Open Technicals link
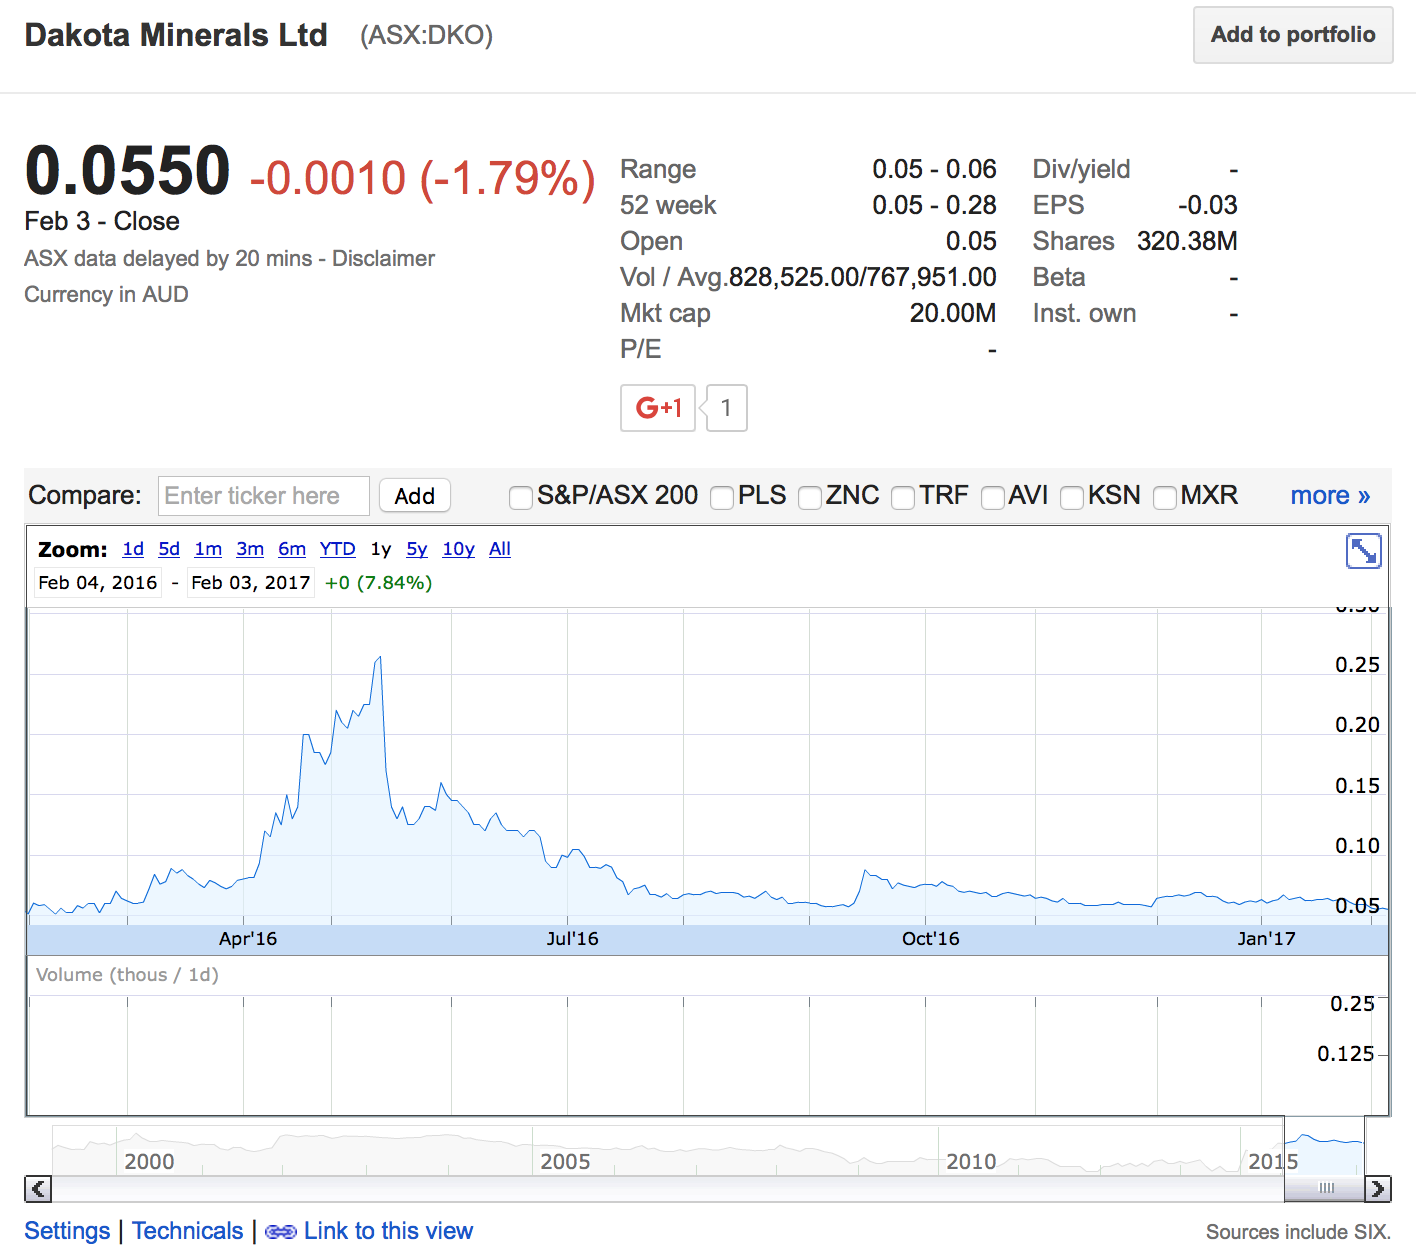 tap(187, 1231)
